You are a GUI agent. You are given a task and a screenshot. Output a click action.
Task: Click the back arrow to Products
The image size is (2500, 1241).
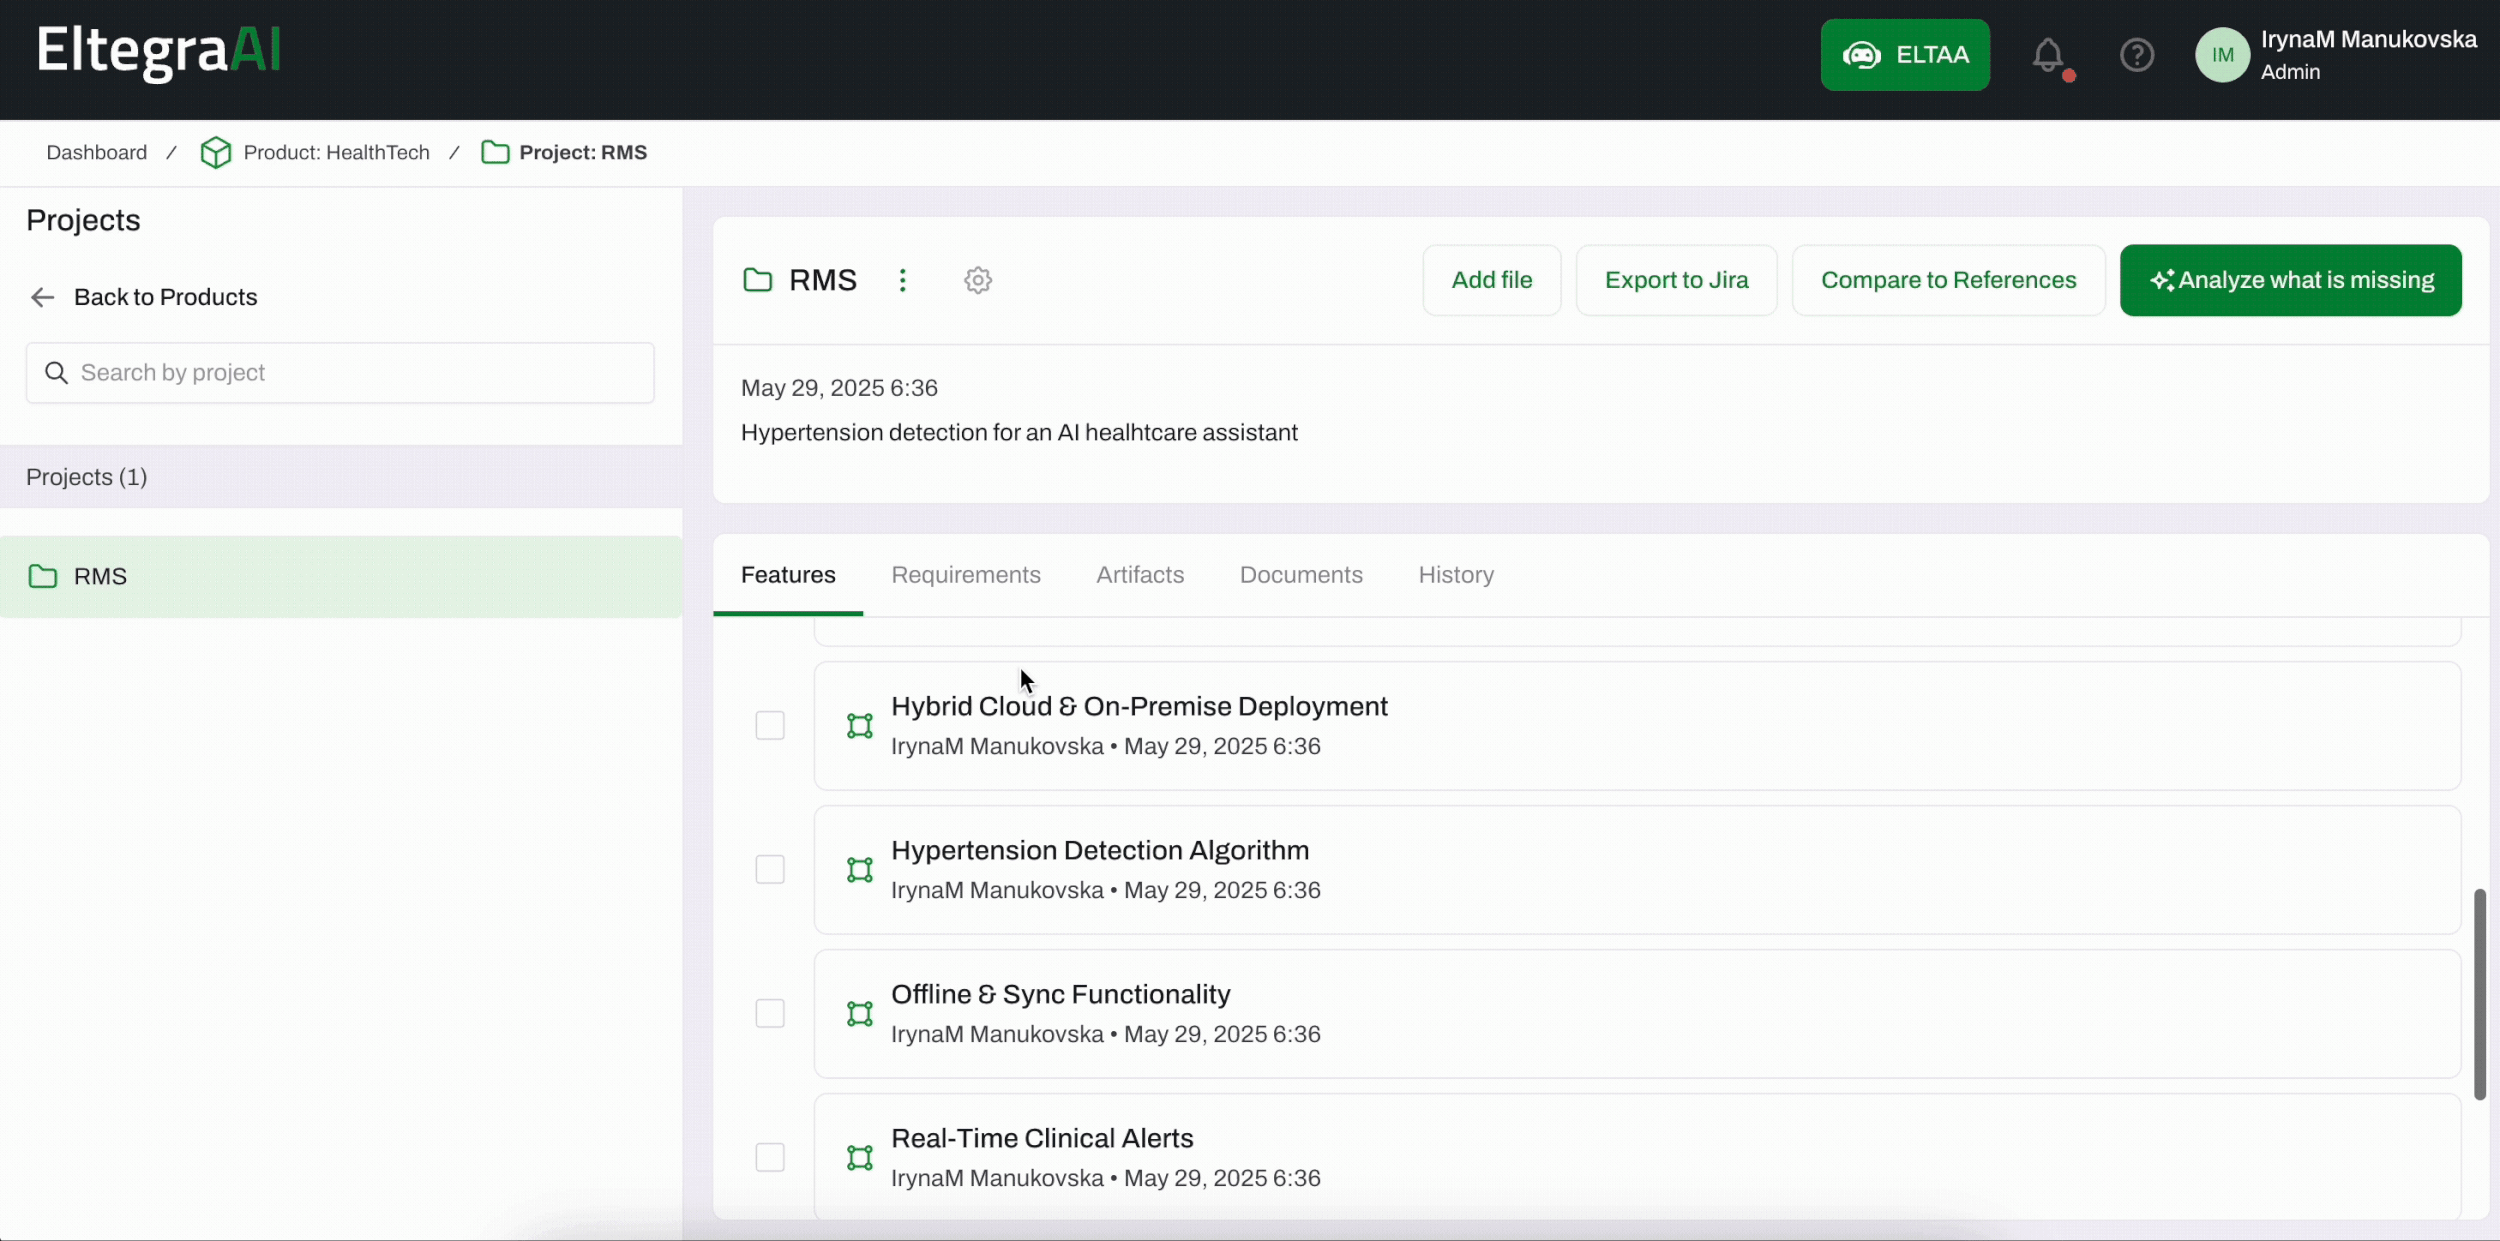point(42,297)
